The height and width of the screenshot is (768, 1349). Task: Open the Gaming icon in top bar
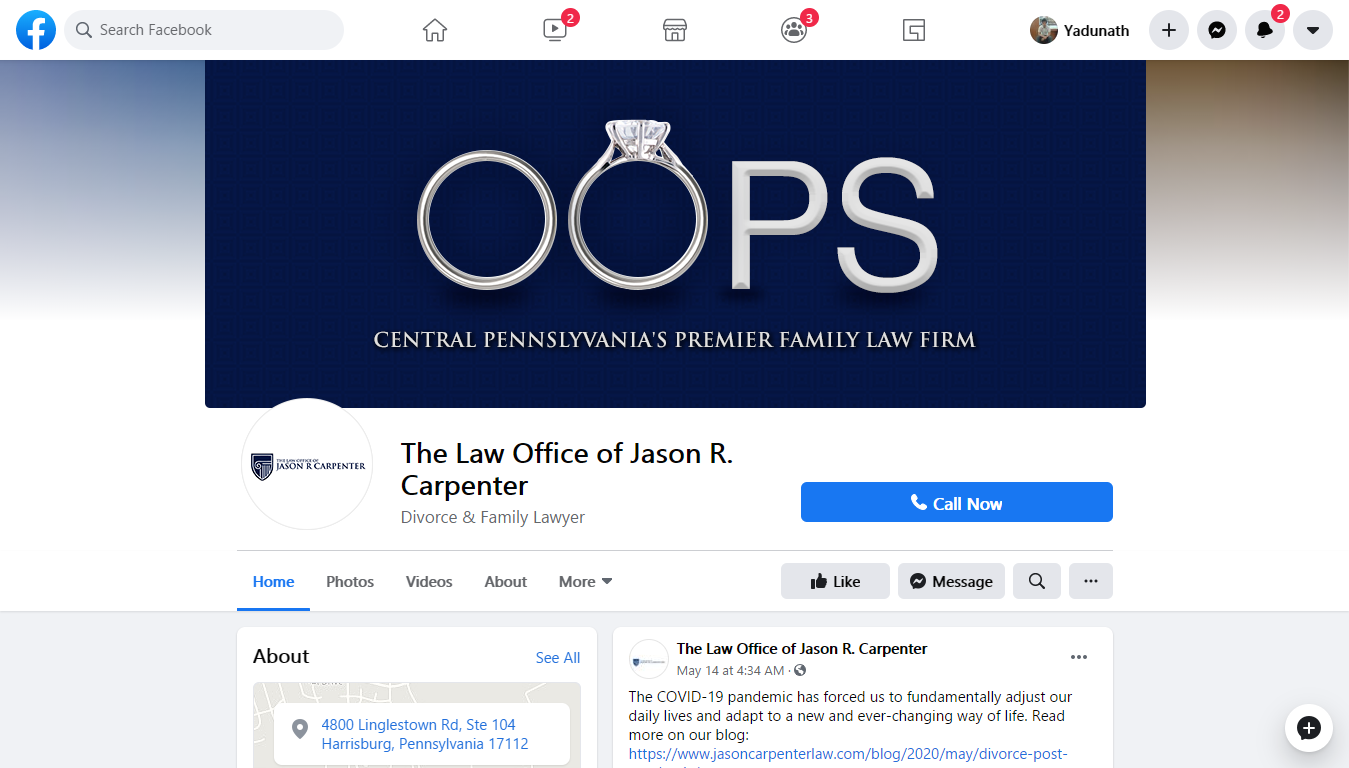(x=913, y=30)
